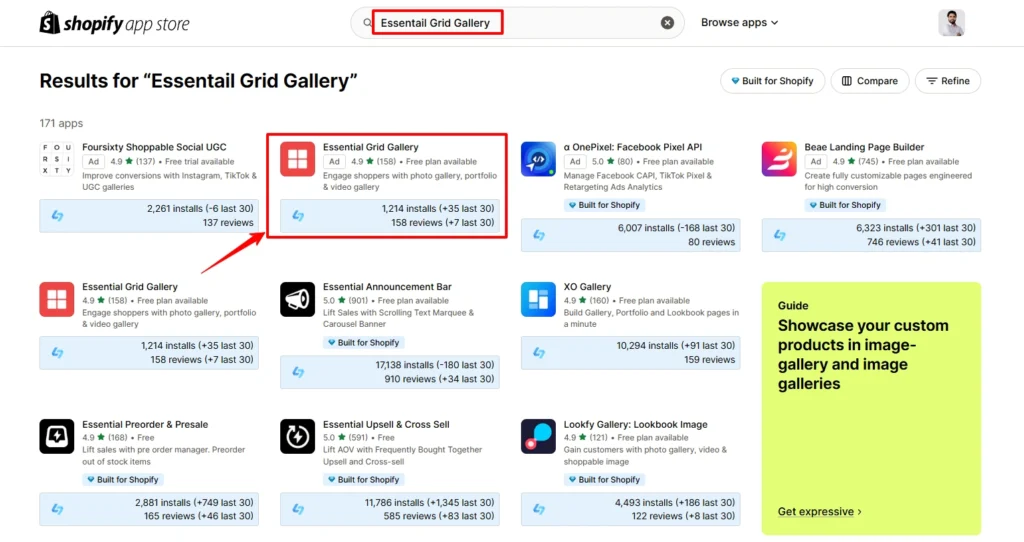Open Essential Upsell & Cross Sell listing
Screen dimensions: 1024x542
tap(386, 424)
